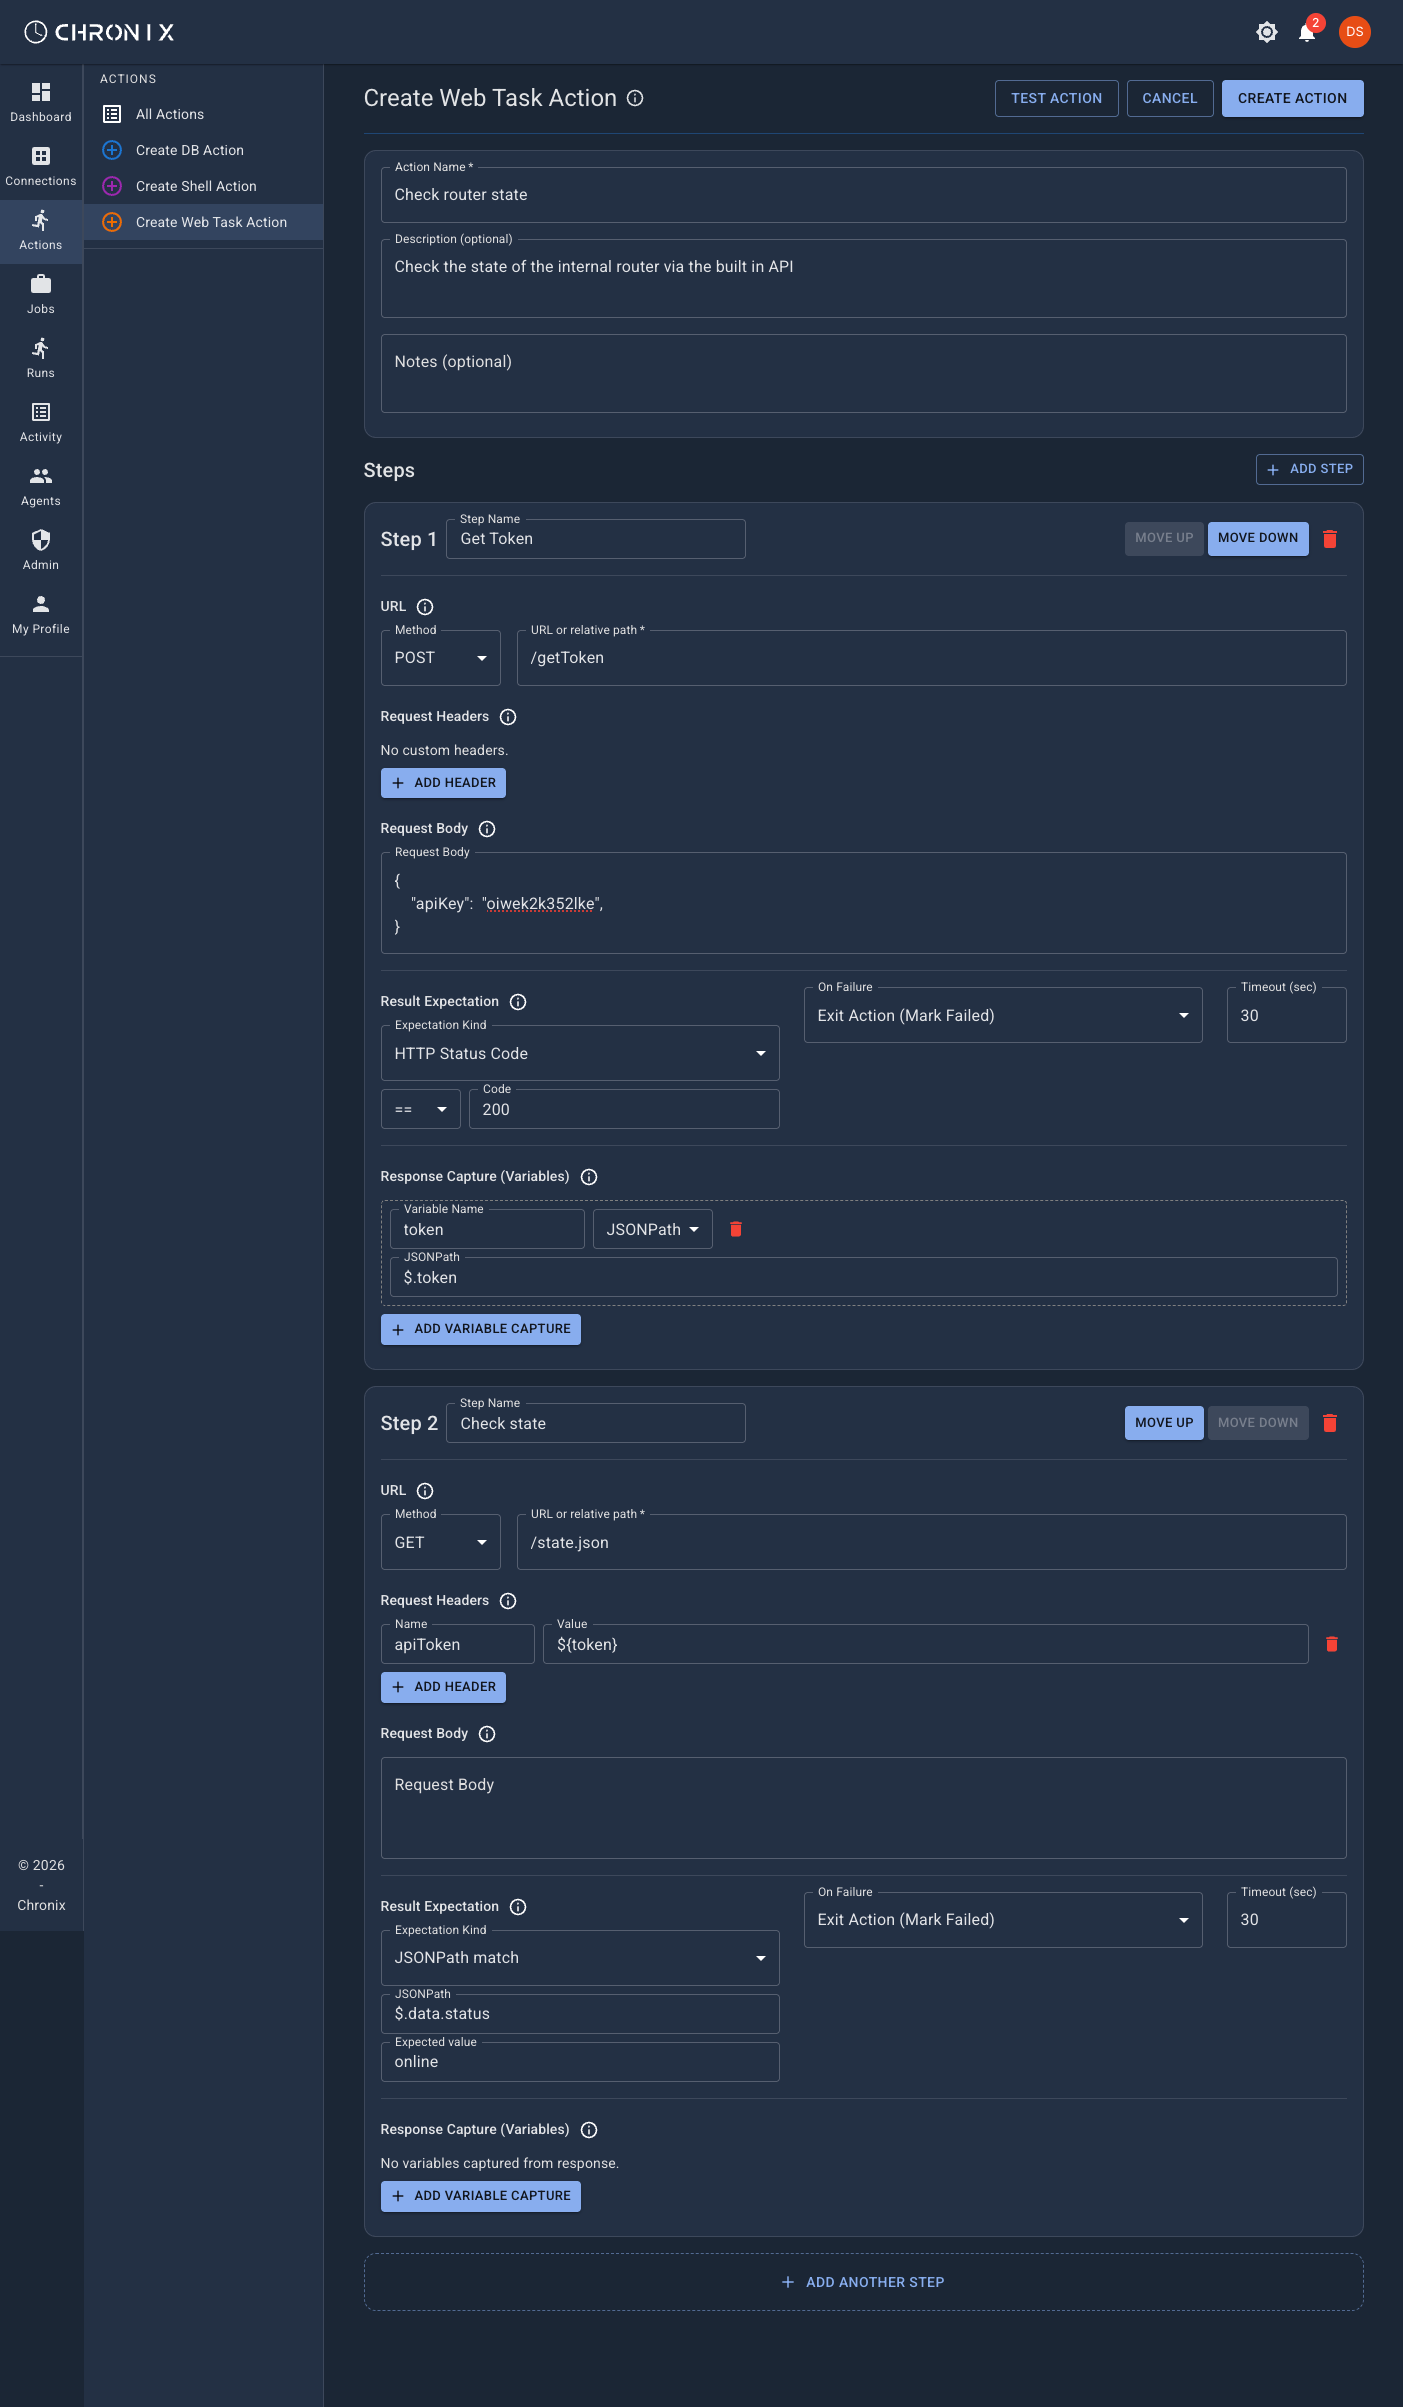This screenshot has height=2407, width=1403.
Task: Select Create DB Action
Action: 203,150
